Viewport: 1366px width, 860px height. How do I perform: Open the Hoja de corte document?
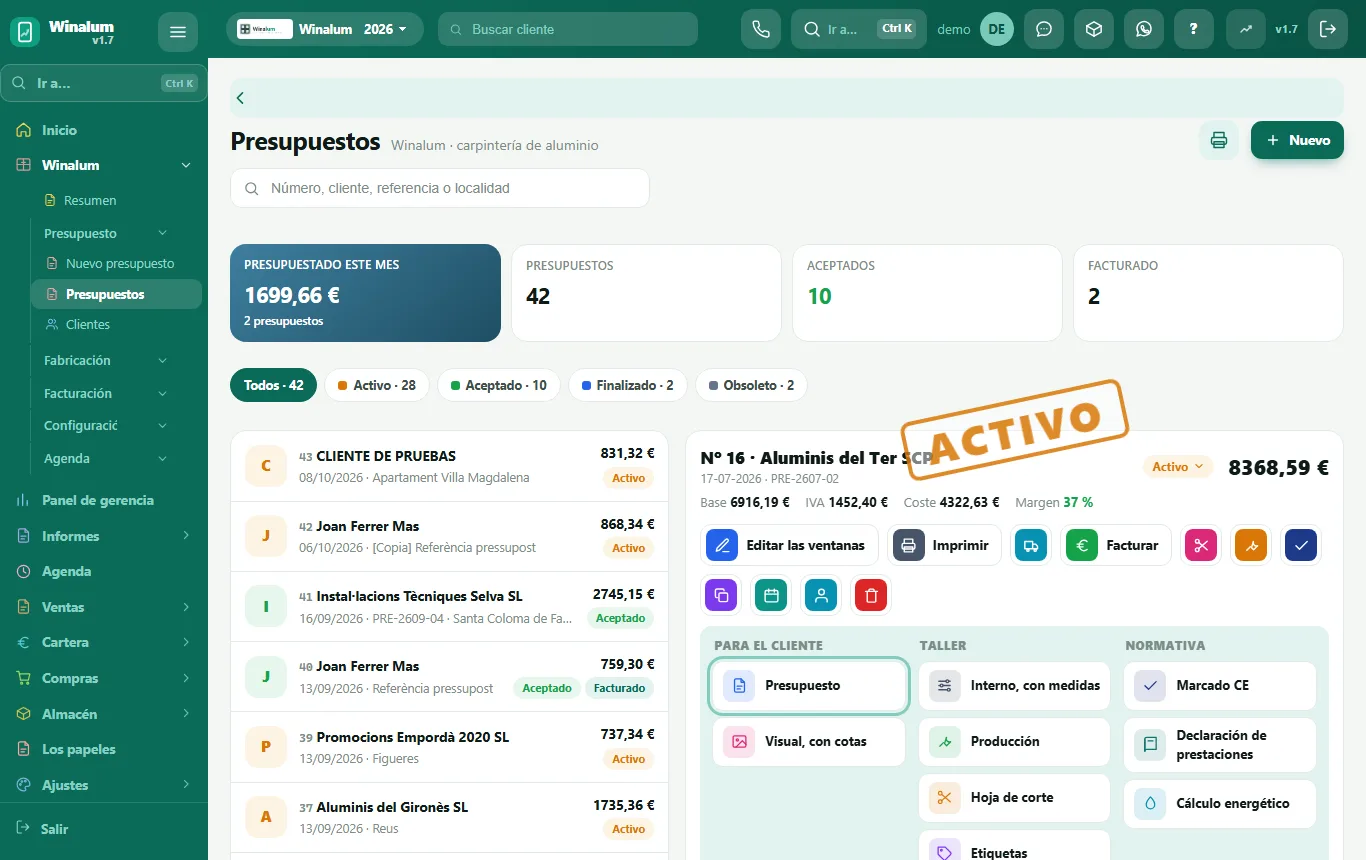[x=1014, y=797]
